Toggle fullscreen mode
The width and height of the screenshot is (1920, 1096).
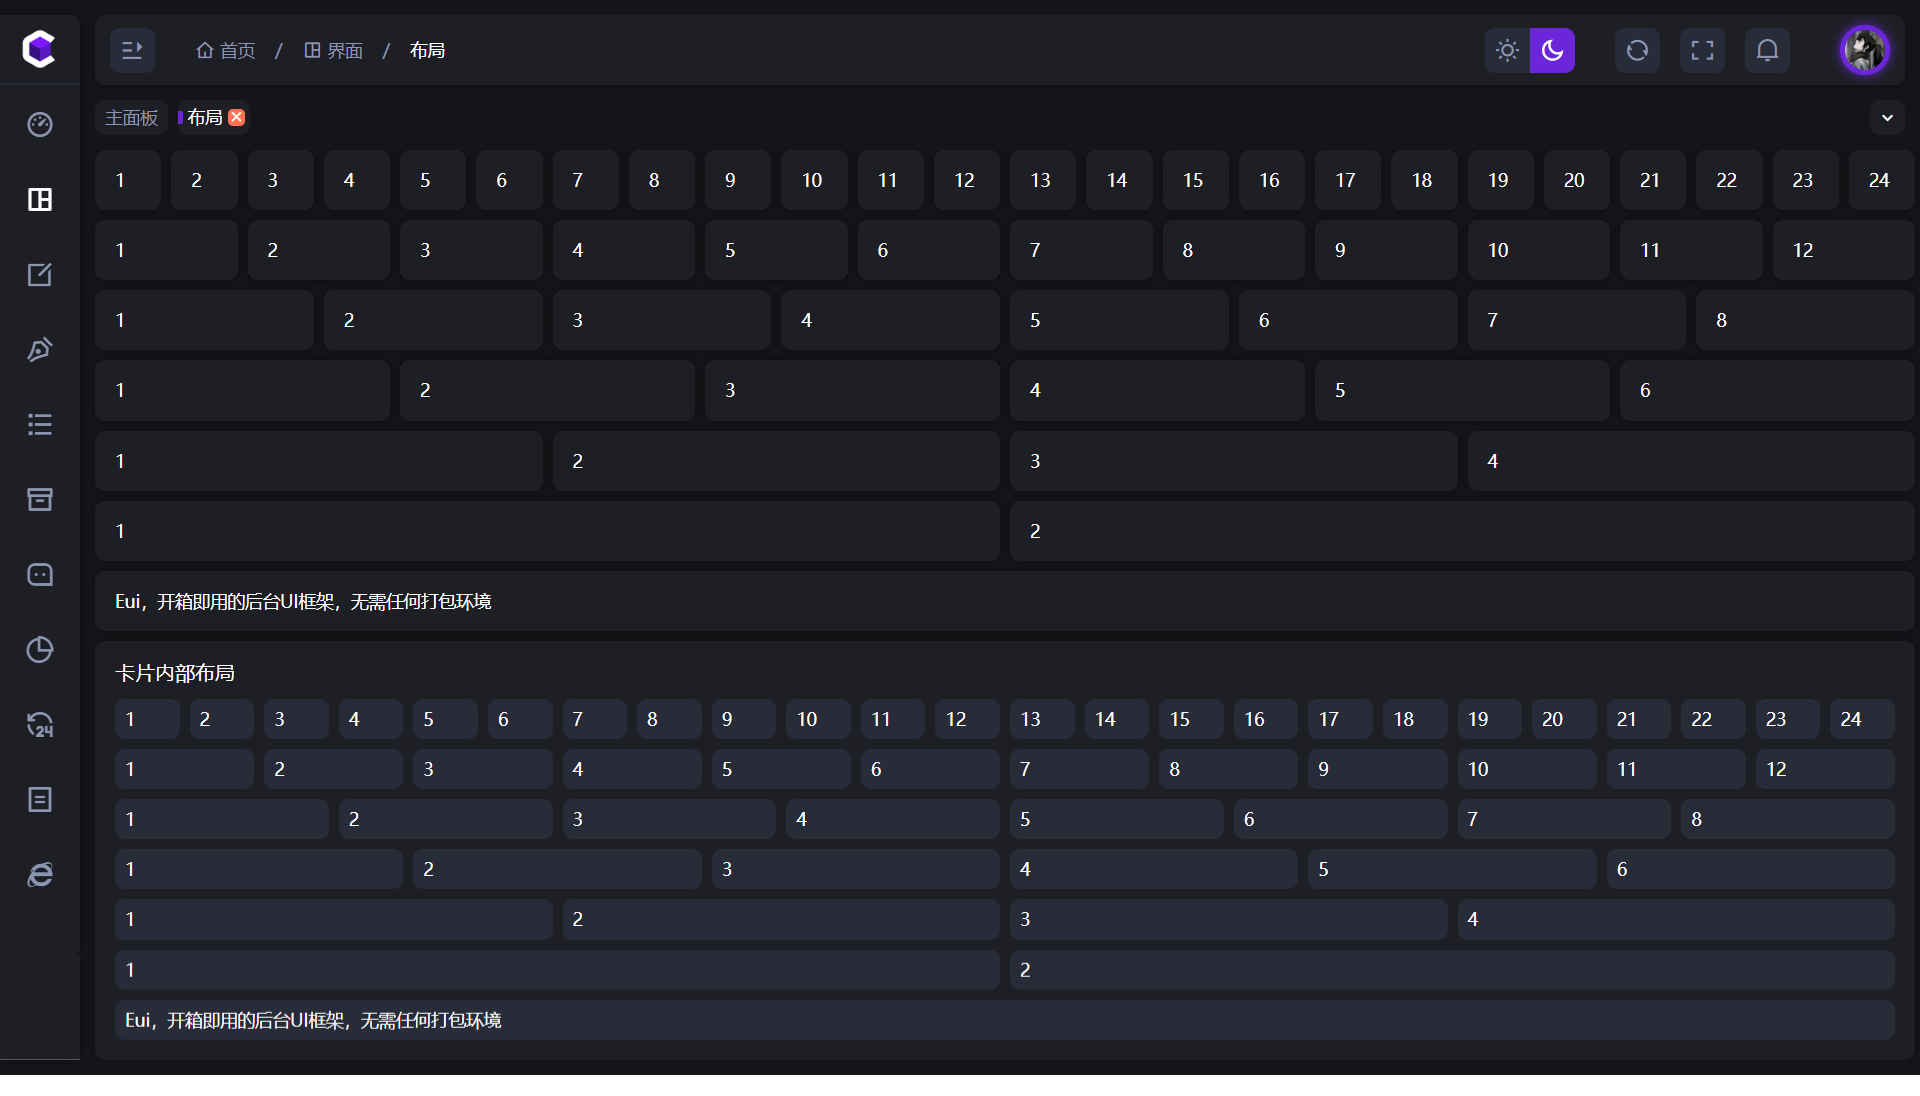[1702, 50]
